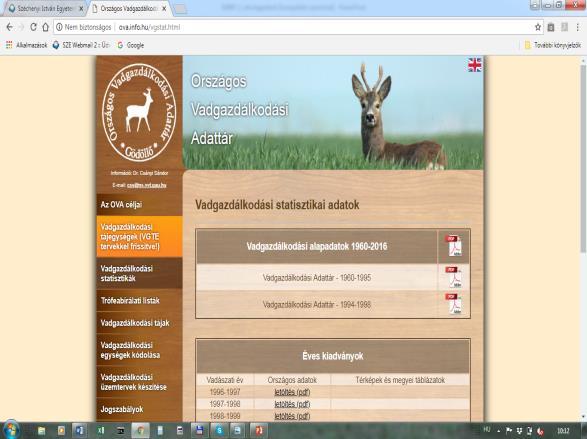This screenshot has width=587, height=439.
Task: Open Vadgazdálkodási egységek kódolása menu item
Action: pyautogui.click(x=139, y=350)
